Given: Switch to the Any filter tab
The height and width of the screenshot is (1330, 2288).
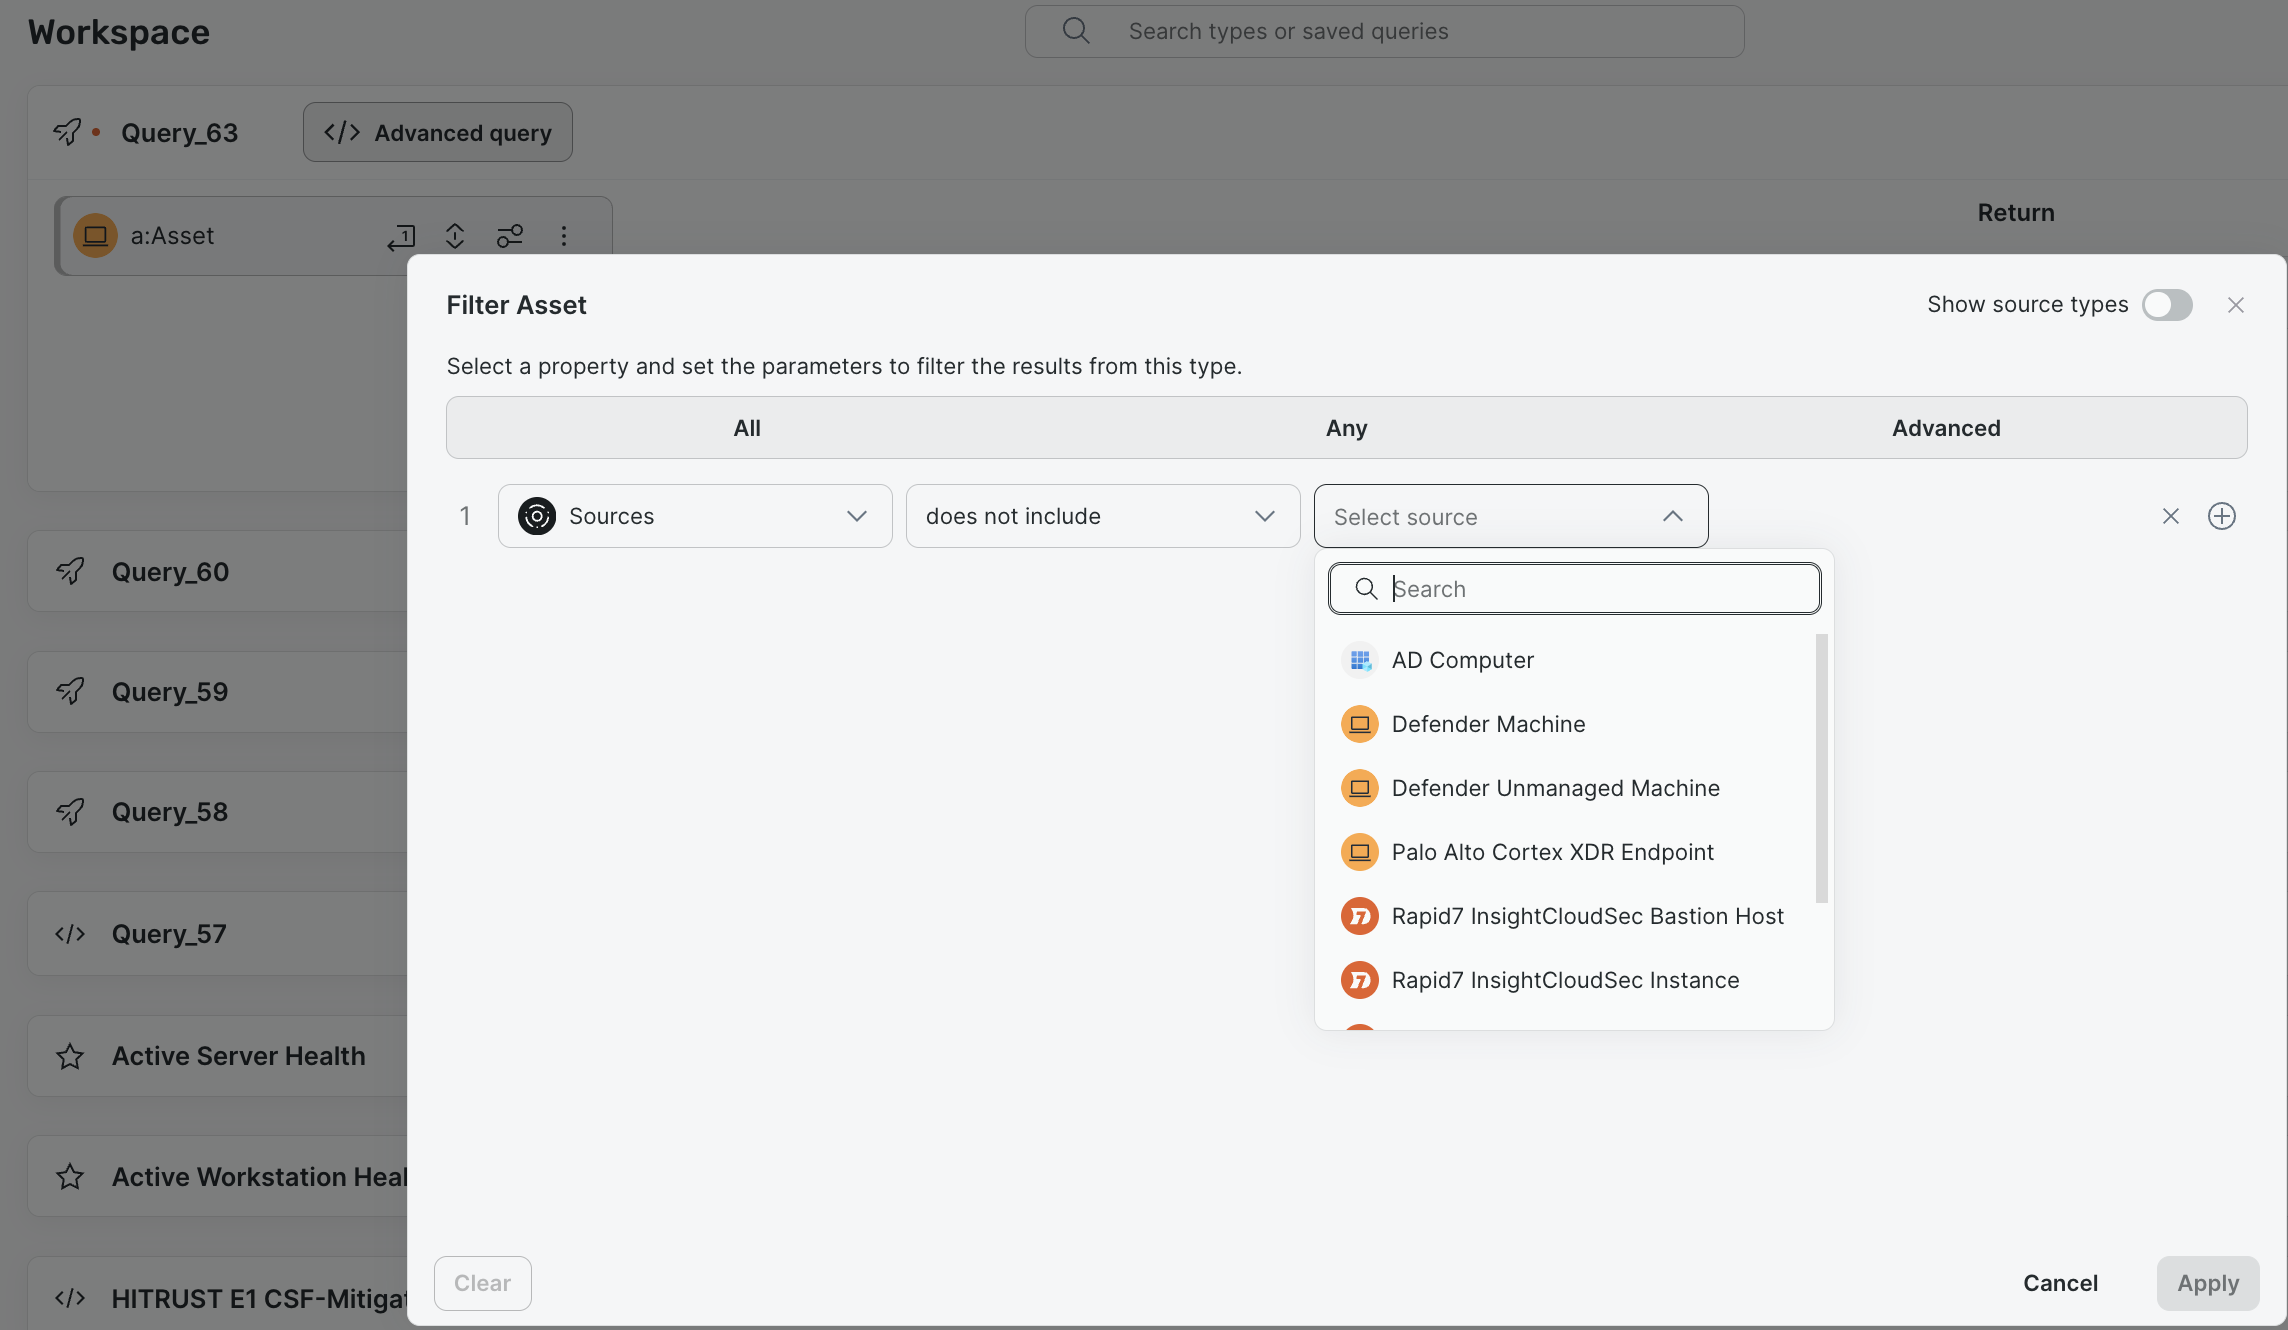Looking at the screenshot, I should (1346, 428).
